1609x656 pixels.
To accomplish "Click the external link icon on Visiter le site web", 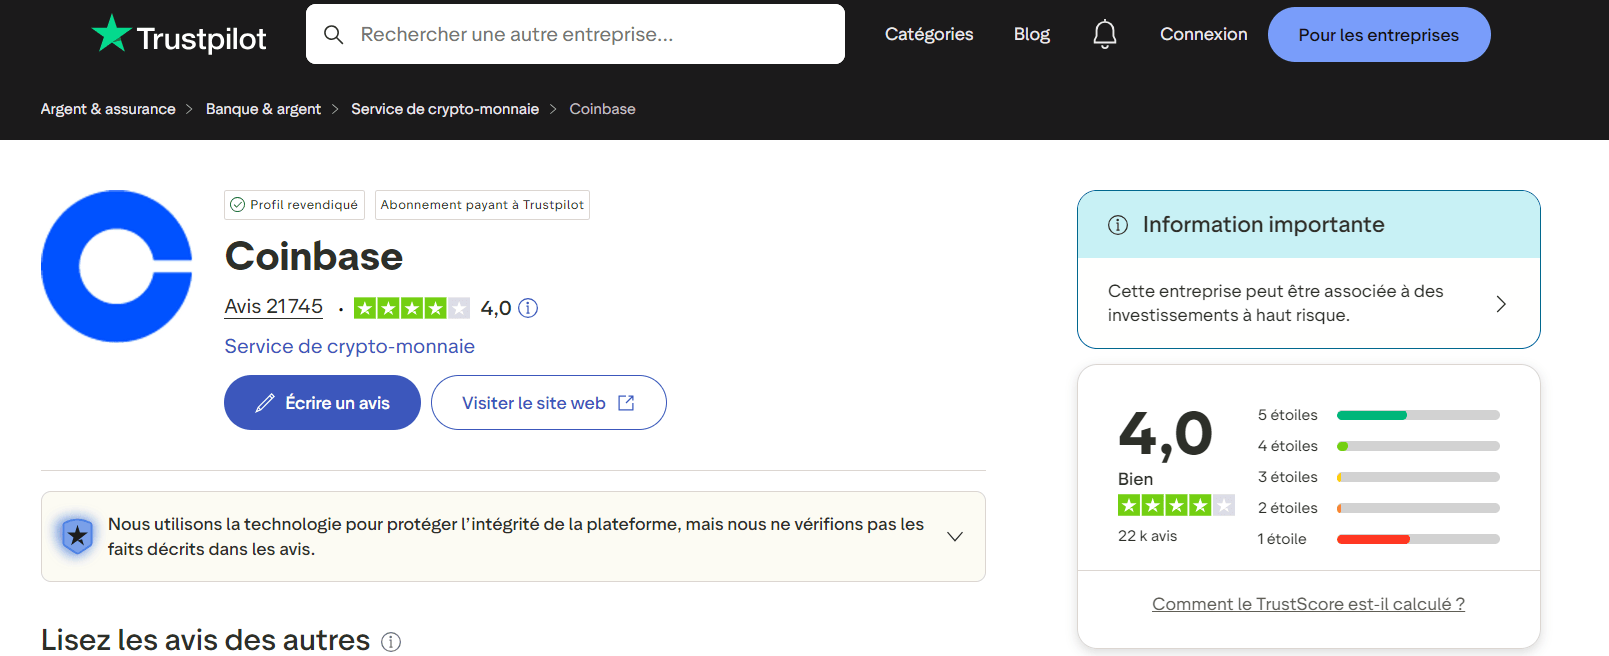I will 626,403.
